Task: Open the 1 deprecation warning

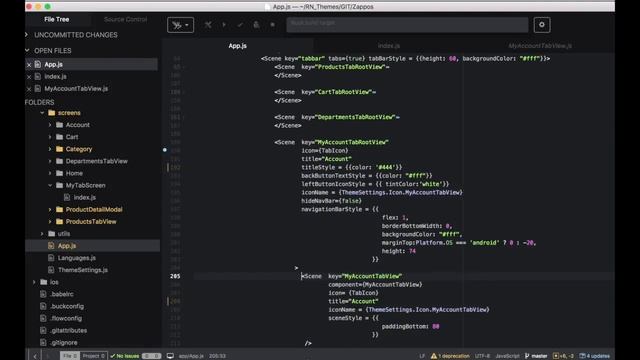Action: 450,356
